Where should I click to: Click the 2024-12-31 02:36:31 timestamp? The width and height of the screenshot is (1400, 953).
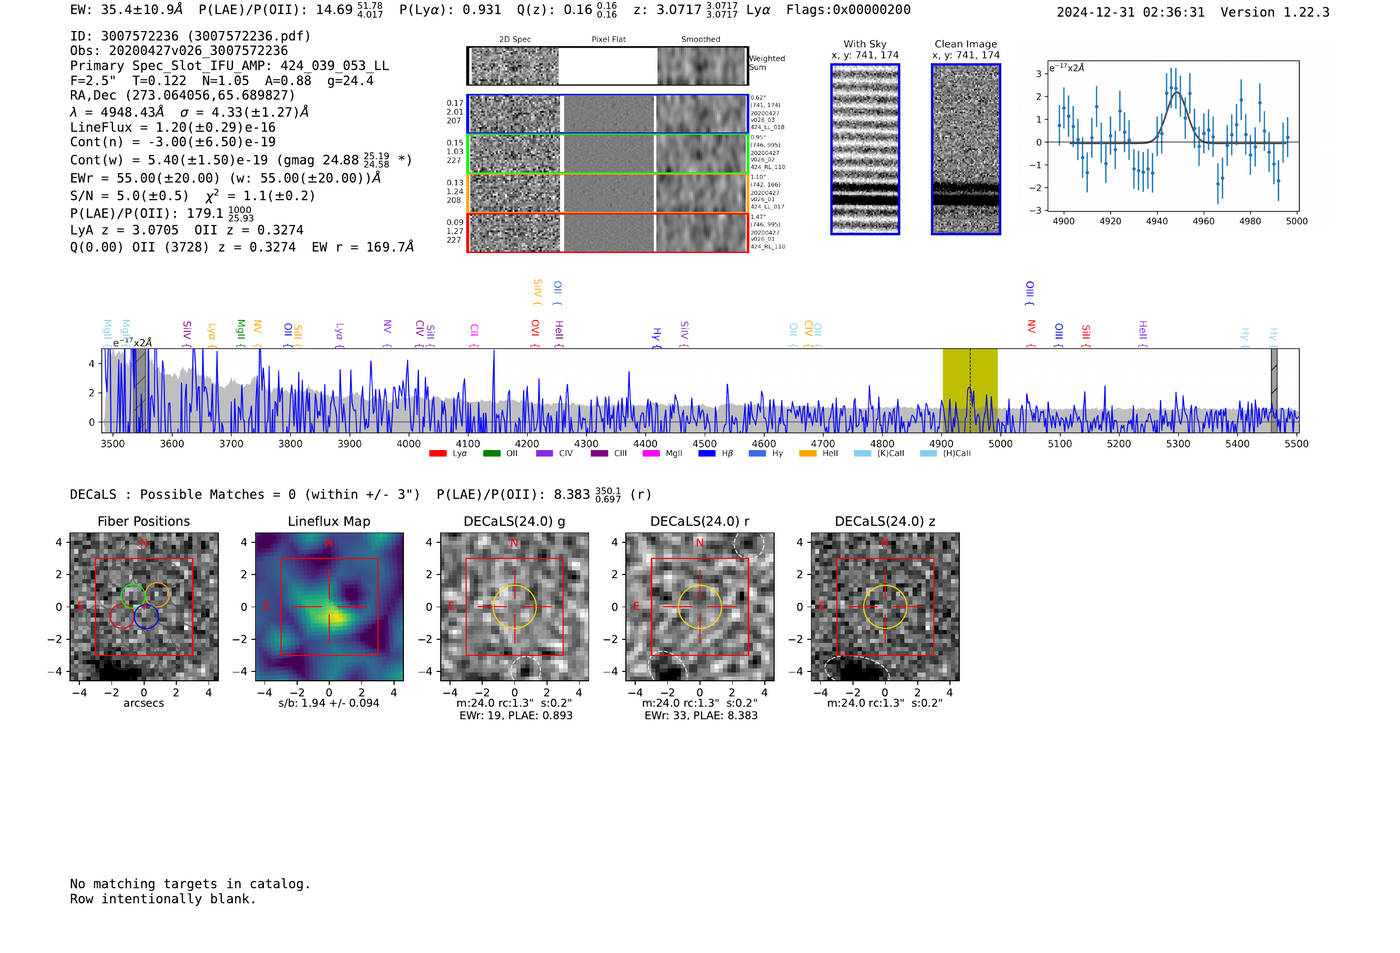pyautogui.click(x=1131, y=12)
